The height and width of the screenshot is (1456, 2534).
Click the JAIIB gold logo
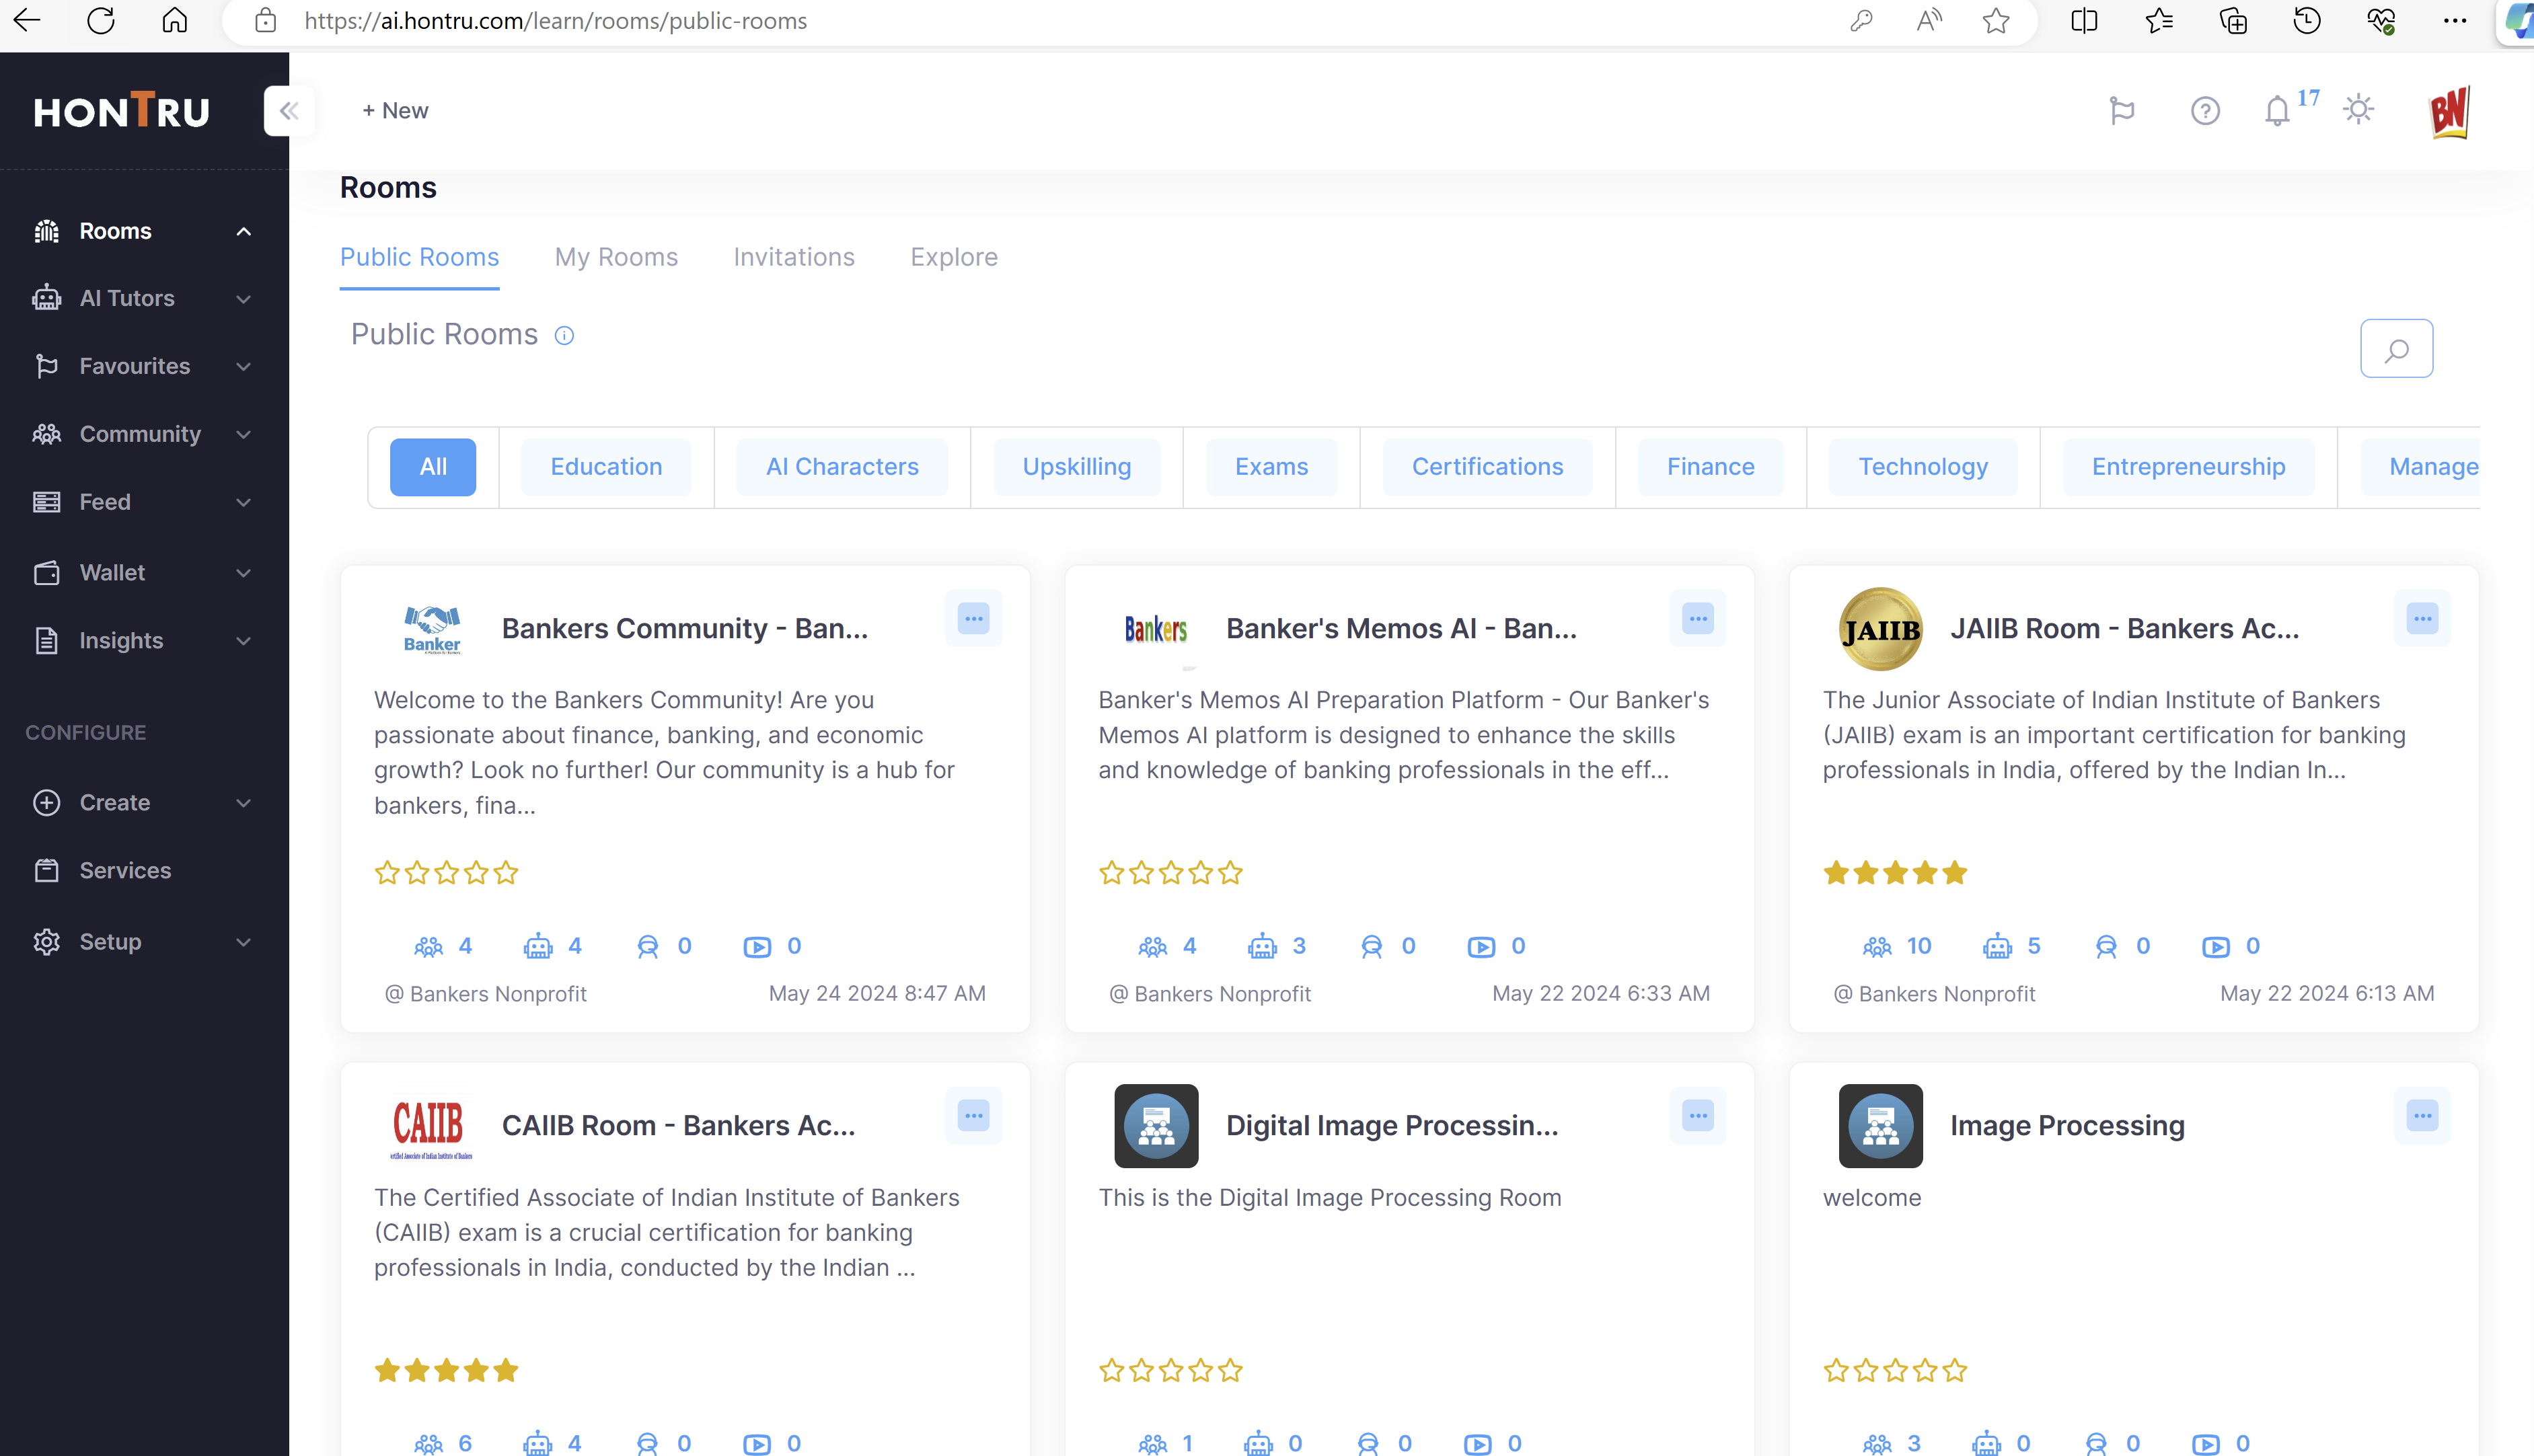pyautogui.click(x=1880, y=629)
